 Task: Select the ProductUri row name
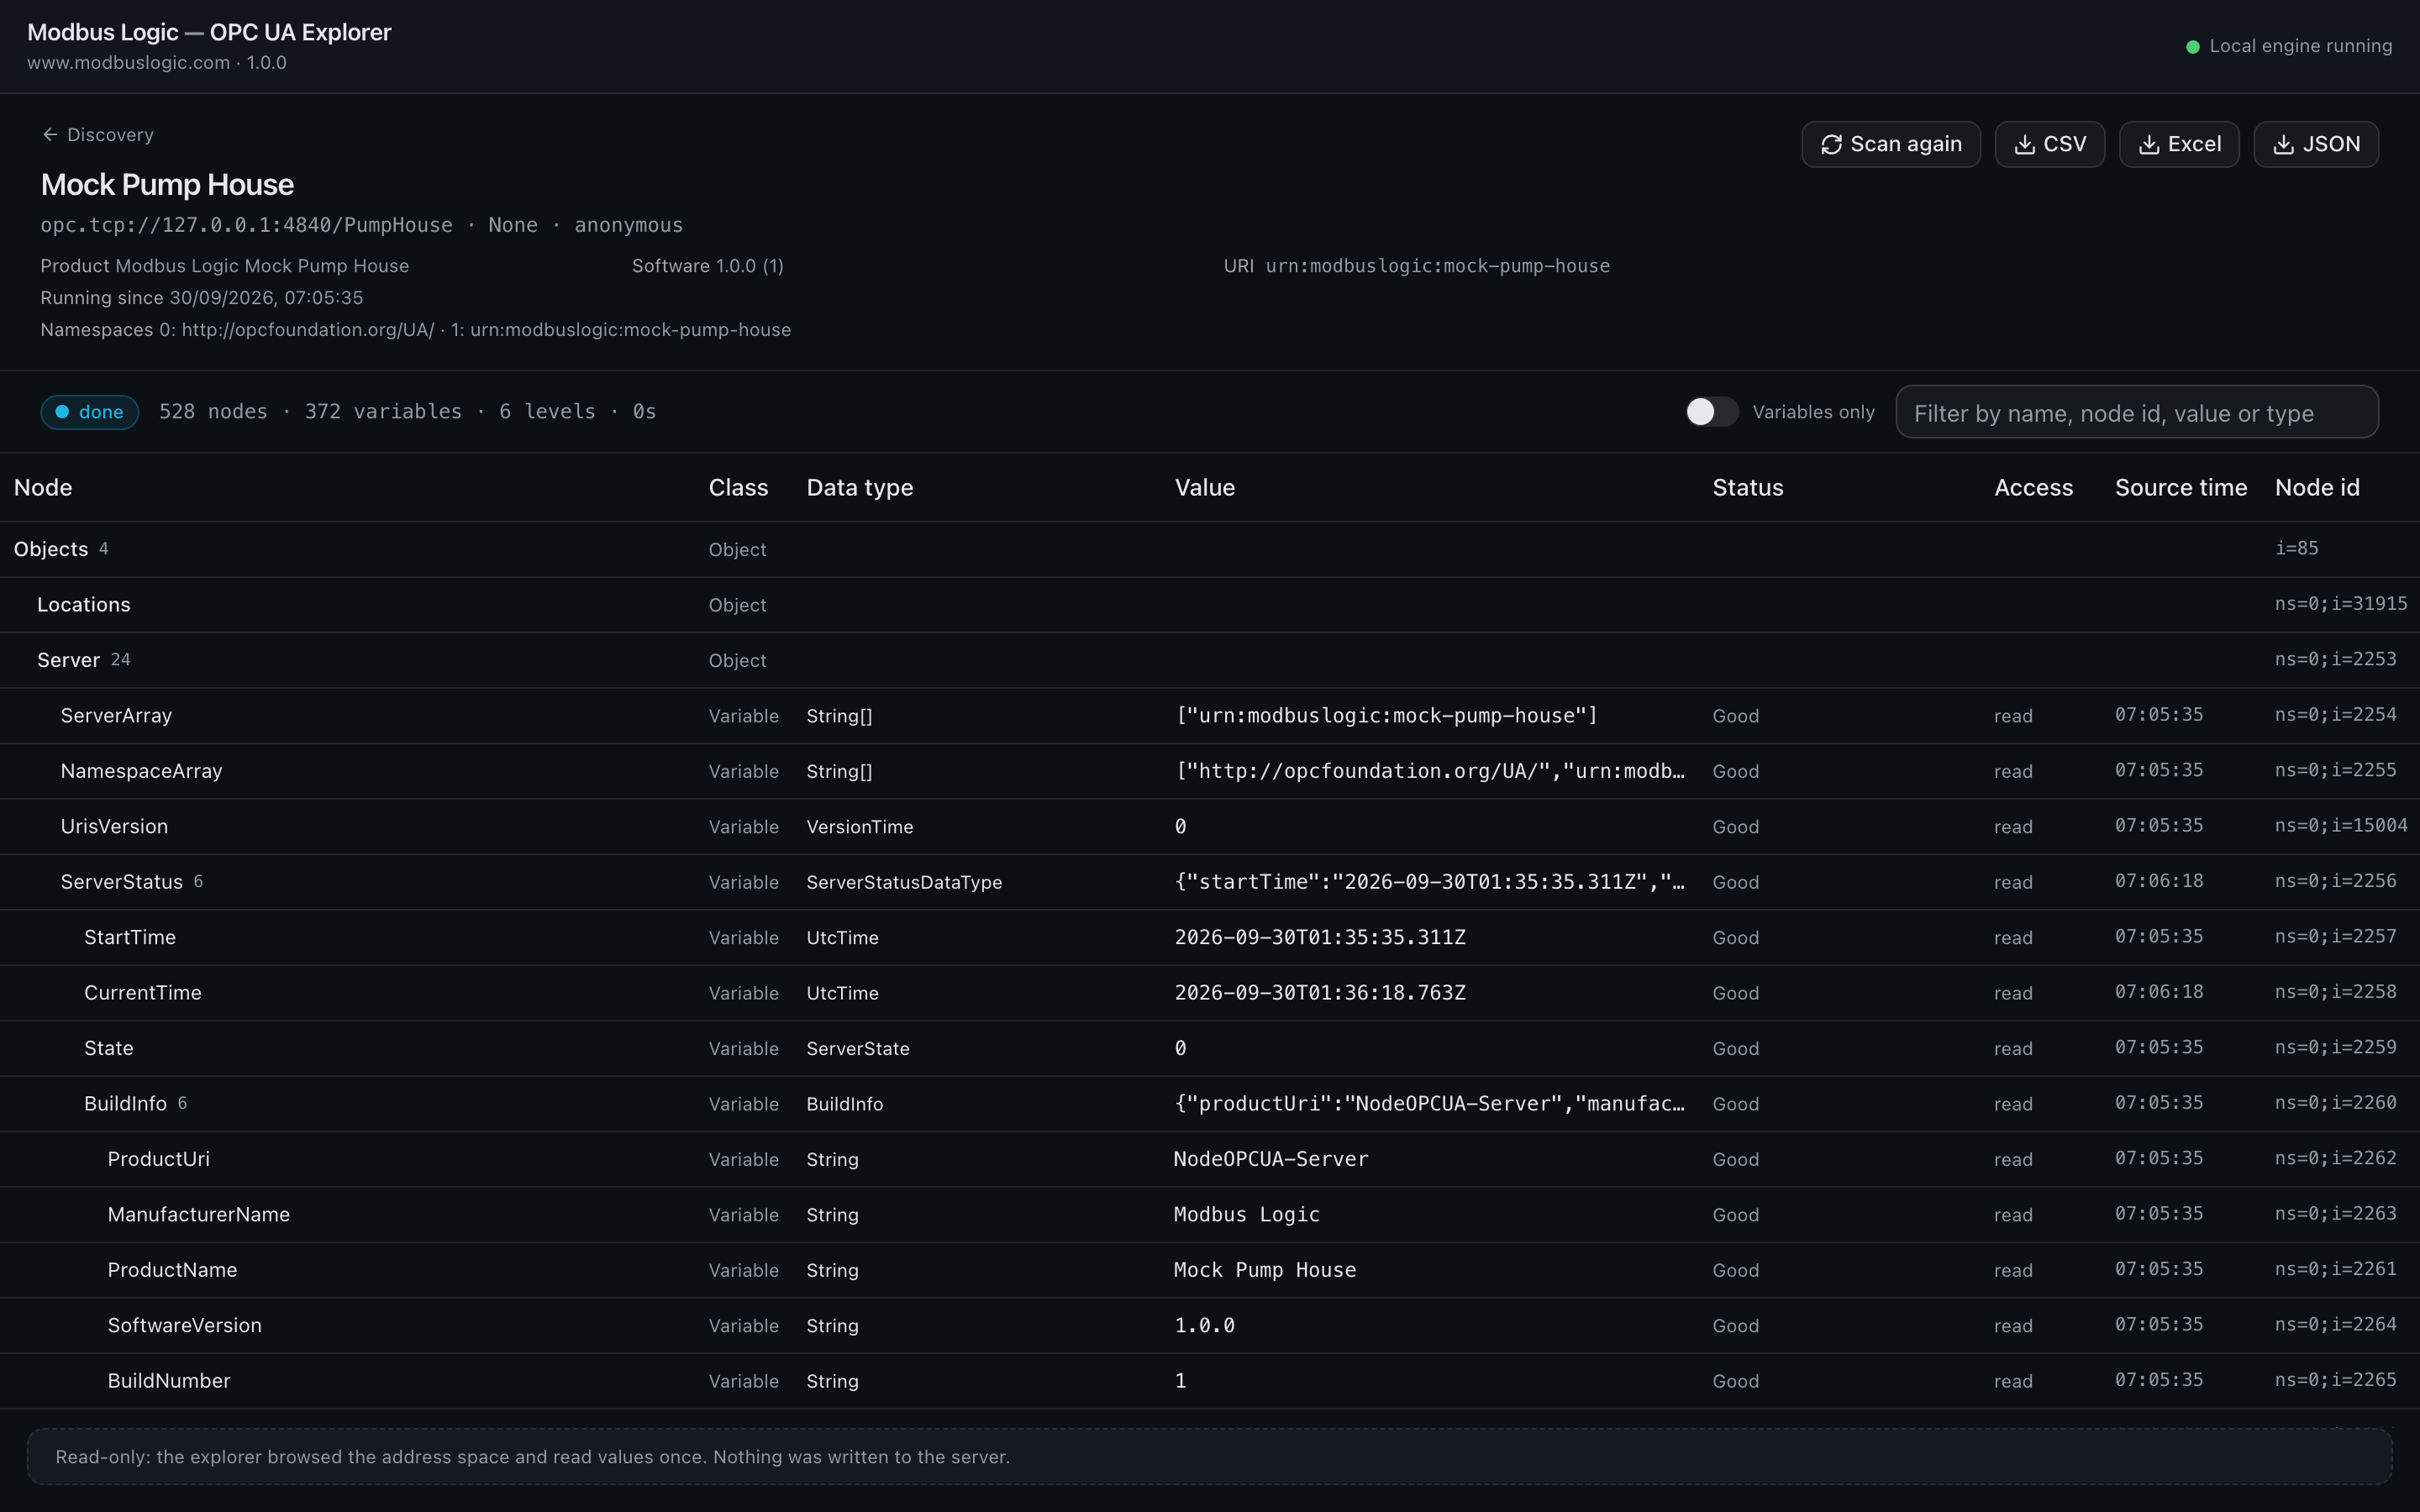[x=158, y=1159]
